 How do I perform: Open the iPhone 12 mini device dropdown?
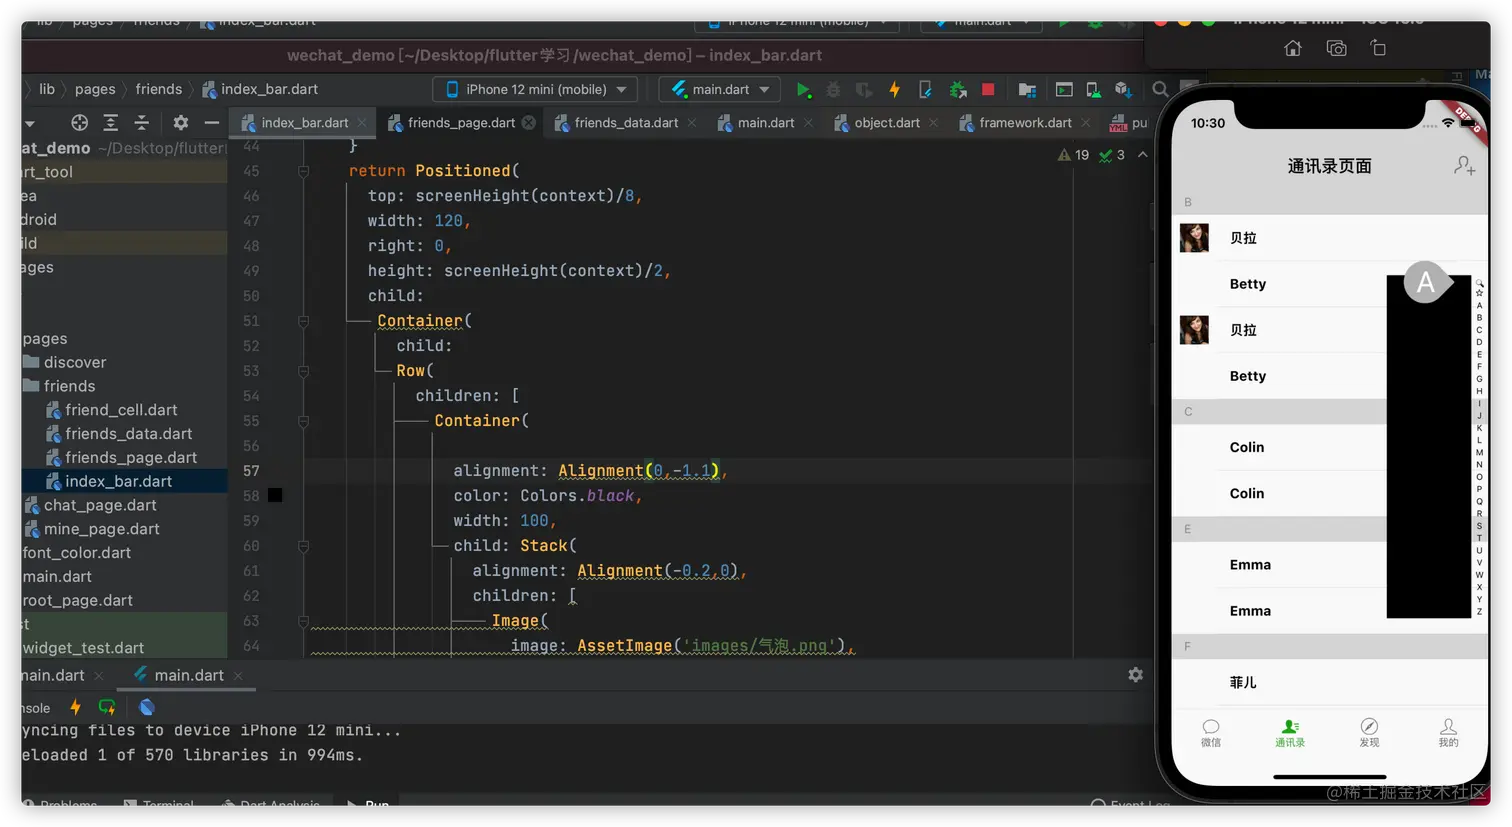535,90
